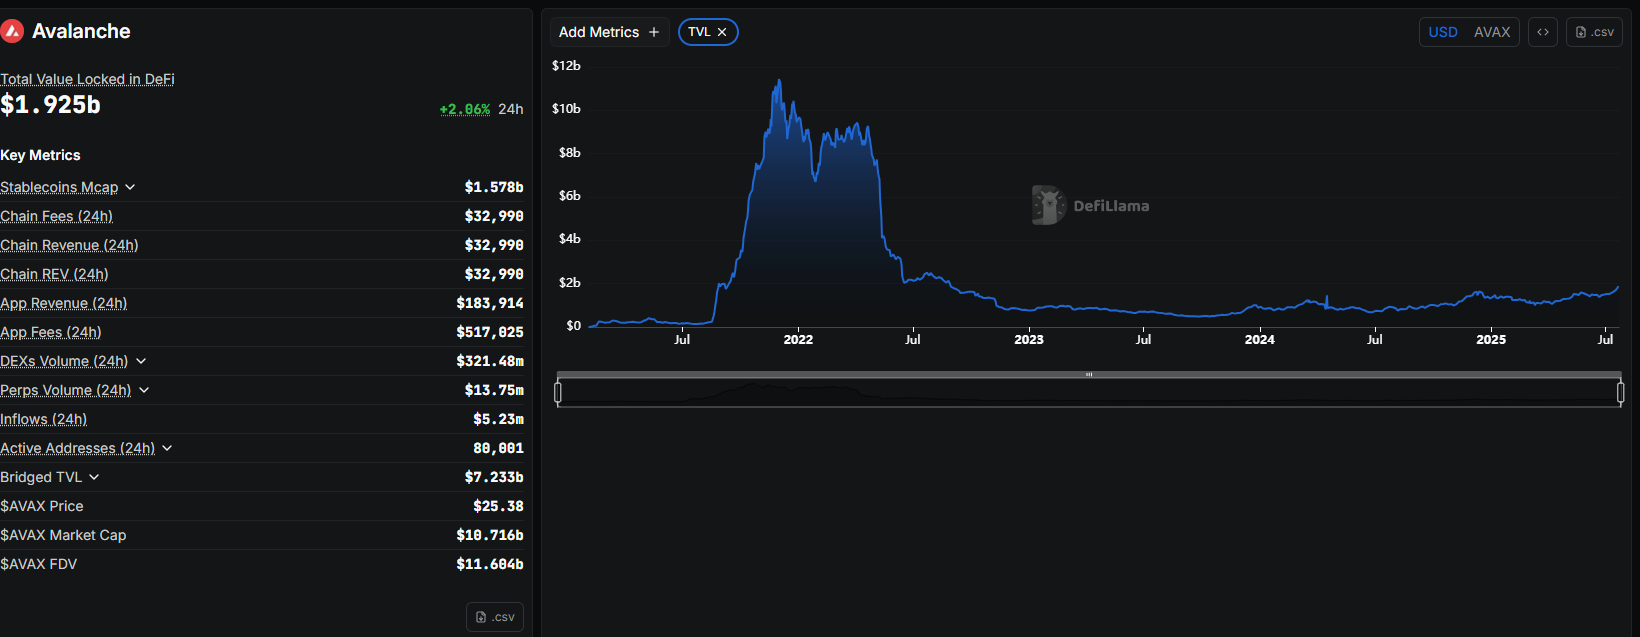Expand the Stablecoins Mcap row

[x=130, y=187]
